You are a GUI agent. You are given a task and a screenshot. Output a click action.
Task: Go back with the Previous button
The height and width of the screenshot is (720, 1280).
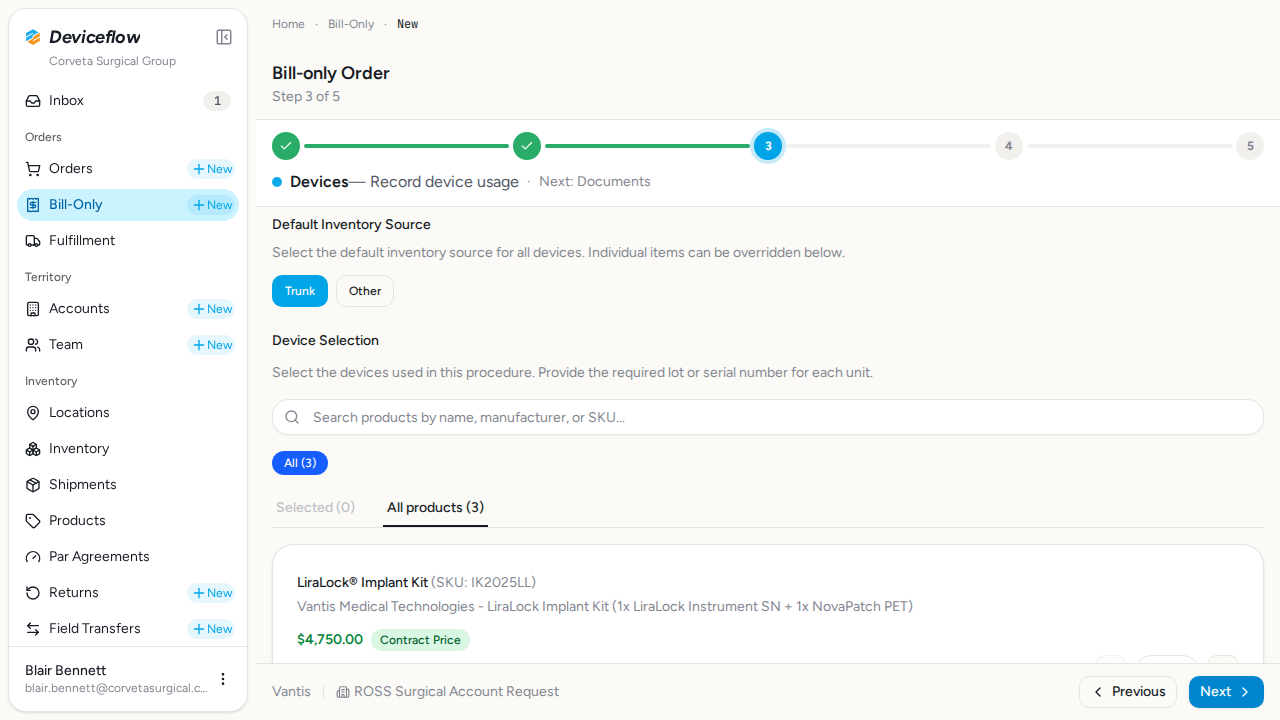pyautogui.click(x=1128, y=692)
